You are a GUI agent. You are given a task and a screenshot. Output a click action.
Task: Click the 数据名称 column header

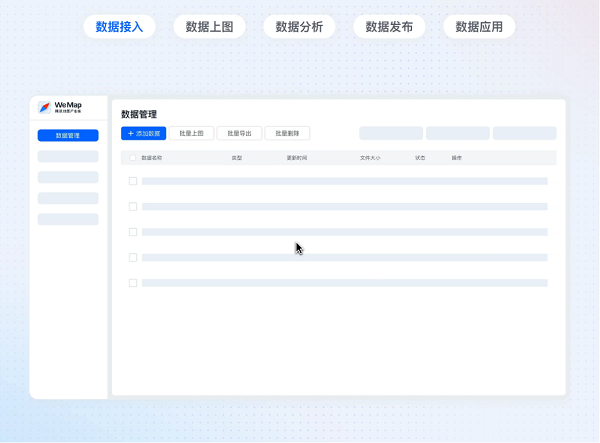[152, 158]
